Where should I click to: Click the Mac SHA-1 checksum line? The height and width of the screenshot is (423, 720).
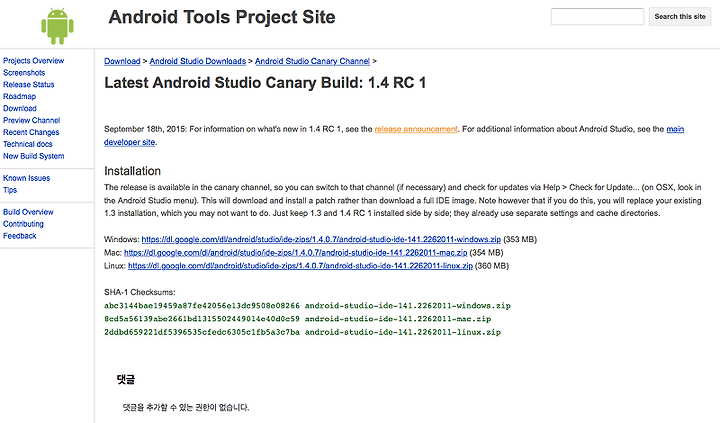[298, 319]
